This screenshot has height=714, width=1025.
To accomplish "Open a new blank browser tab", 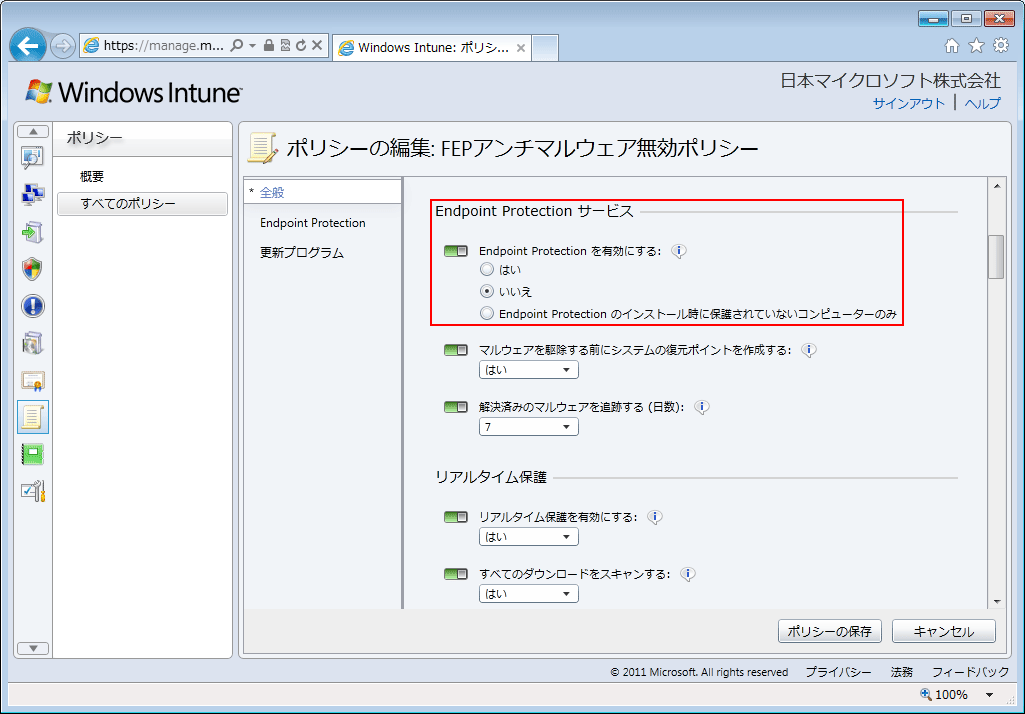I will [545, 48].
